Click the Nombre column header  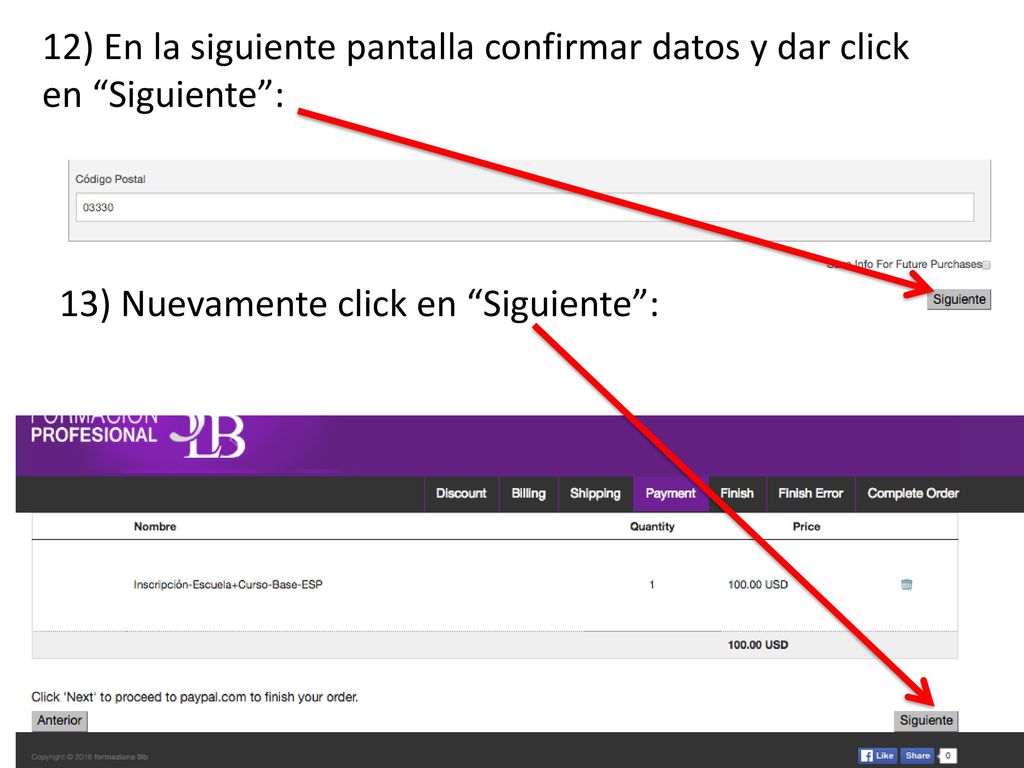pyautogui.click(x=155, y=526)
